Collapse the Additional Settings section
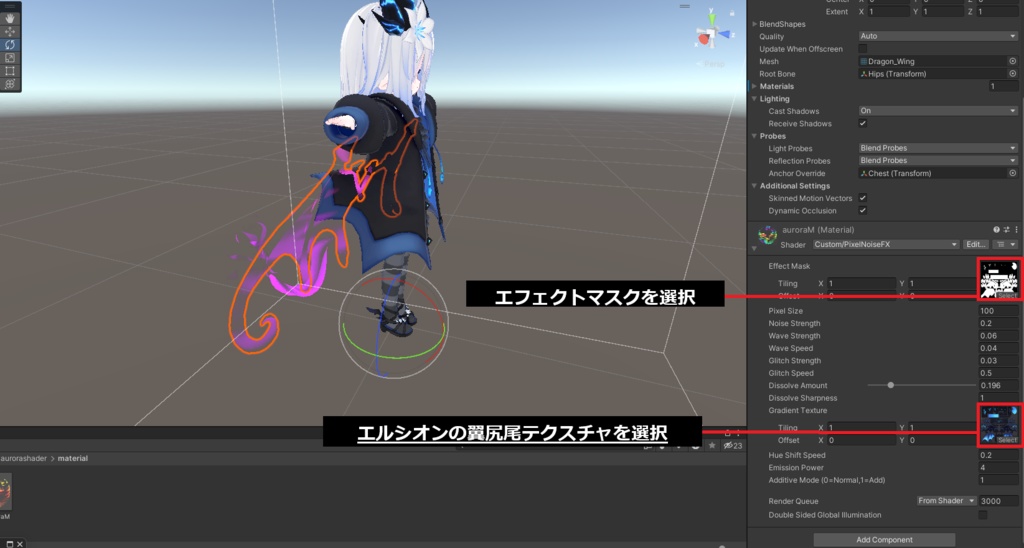This screenshot has height=548, width=1024. tap(754, 185)
